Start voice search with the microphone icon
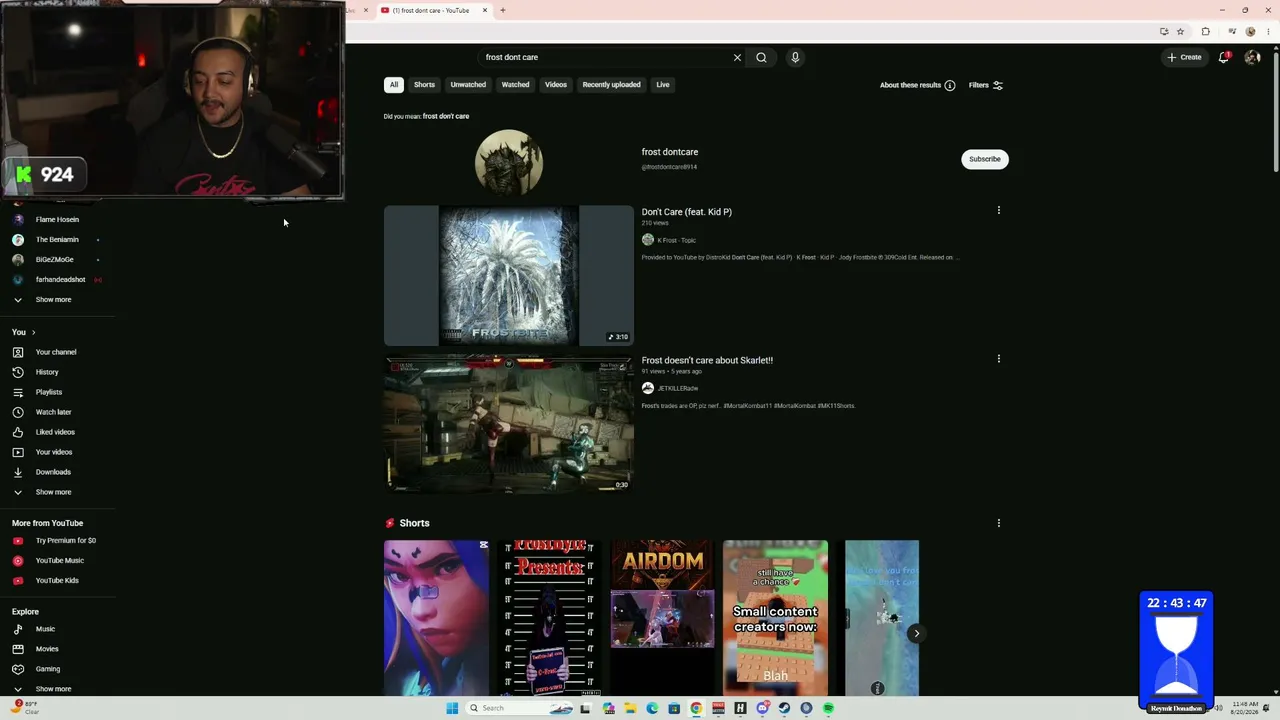1280x720 pixels. (x=795, y=57)
